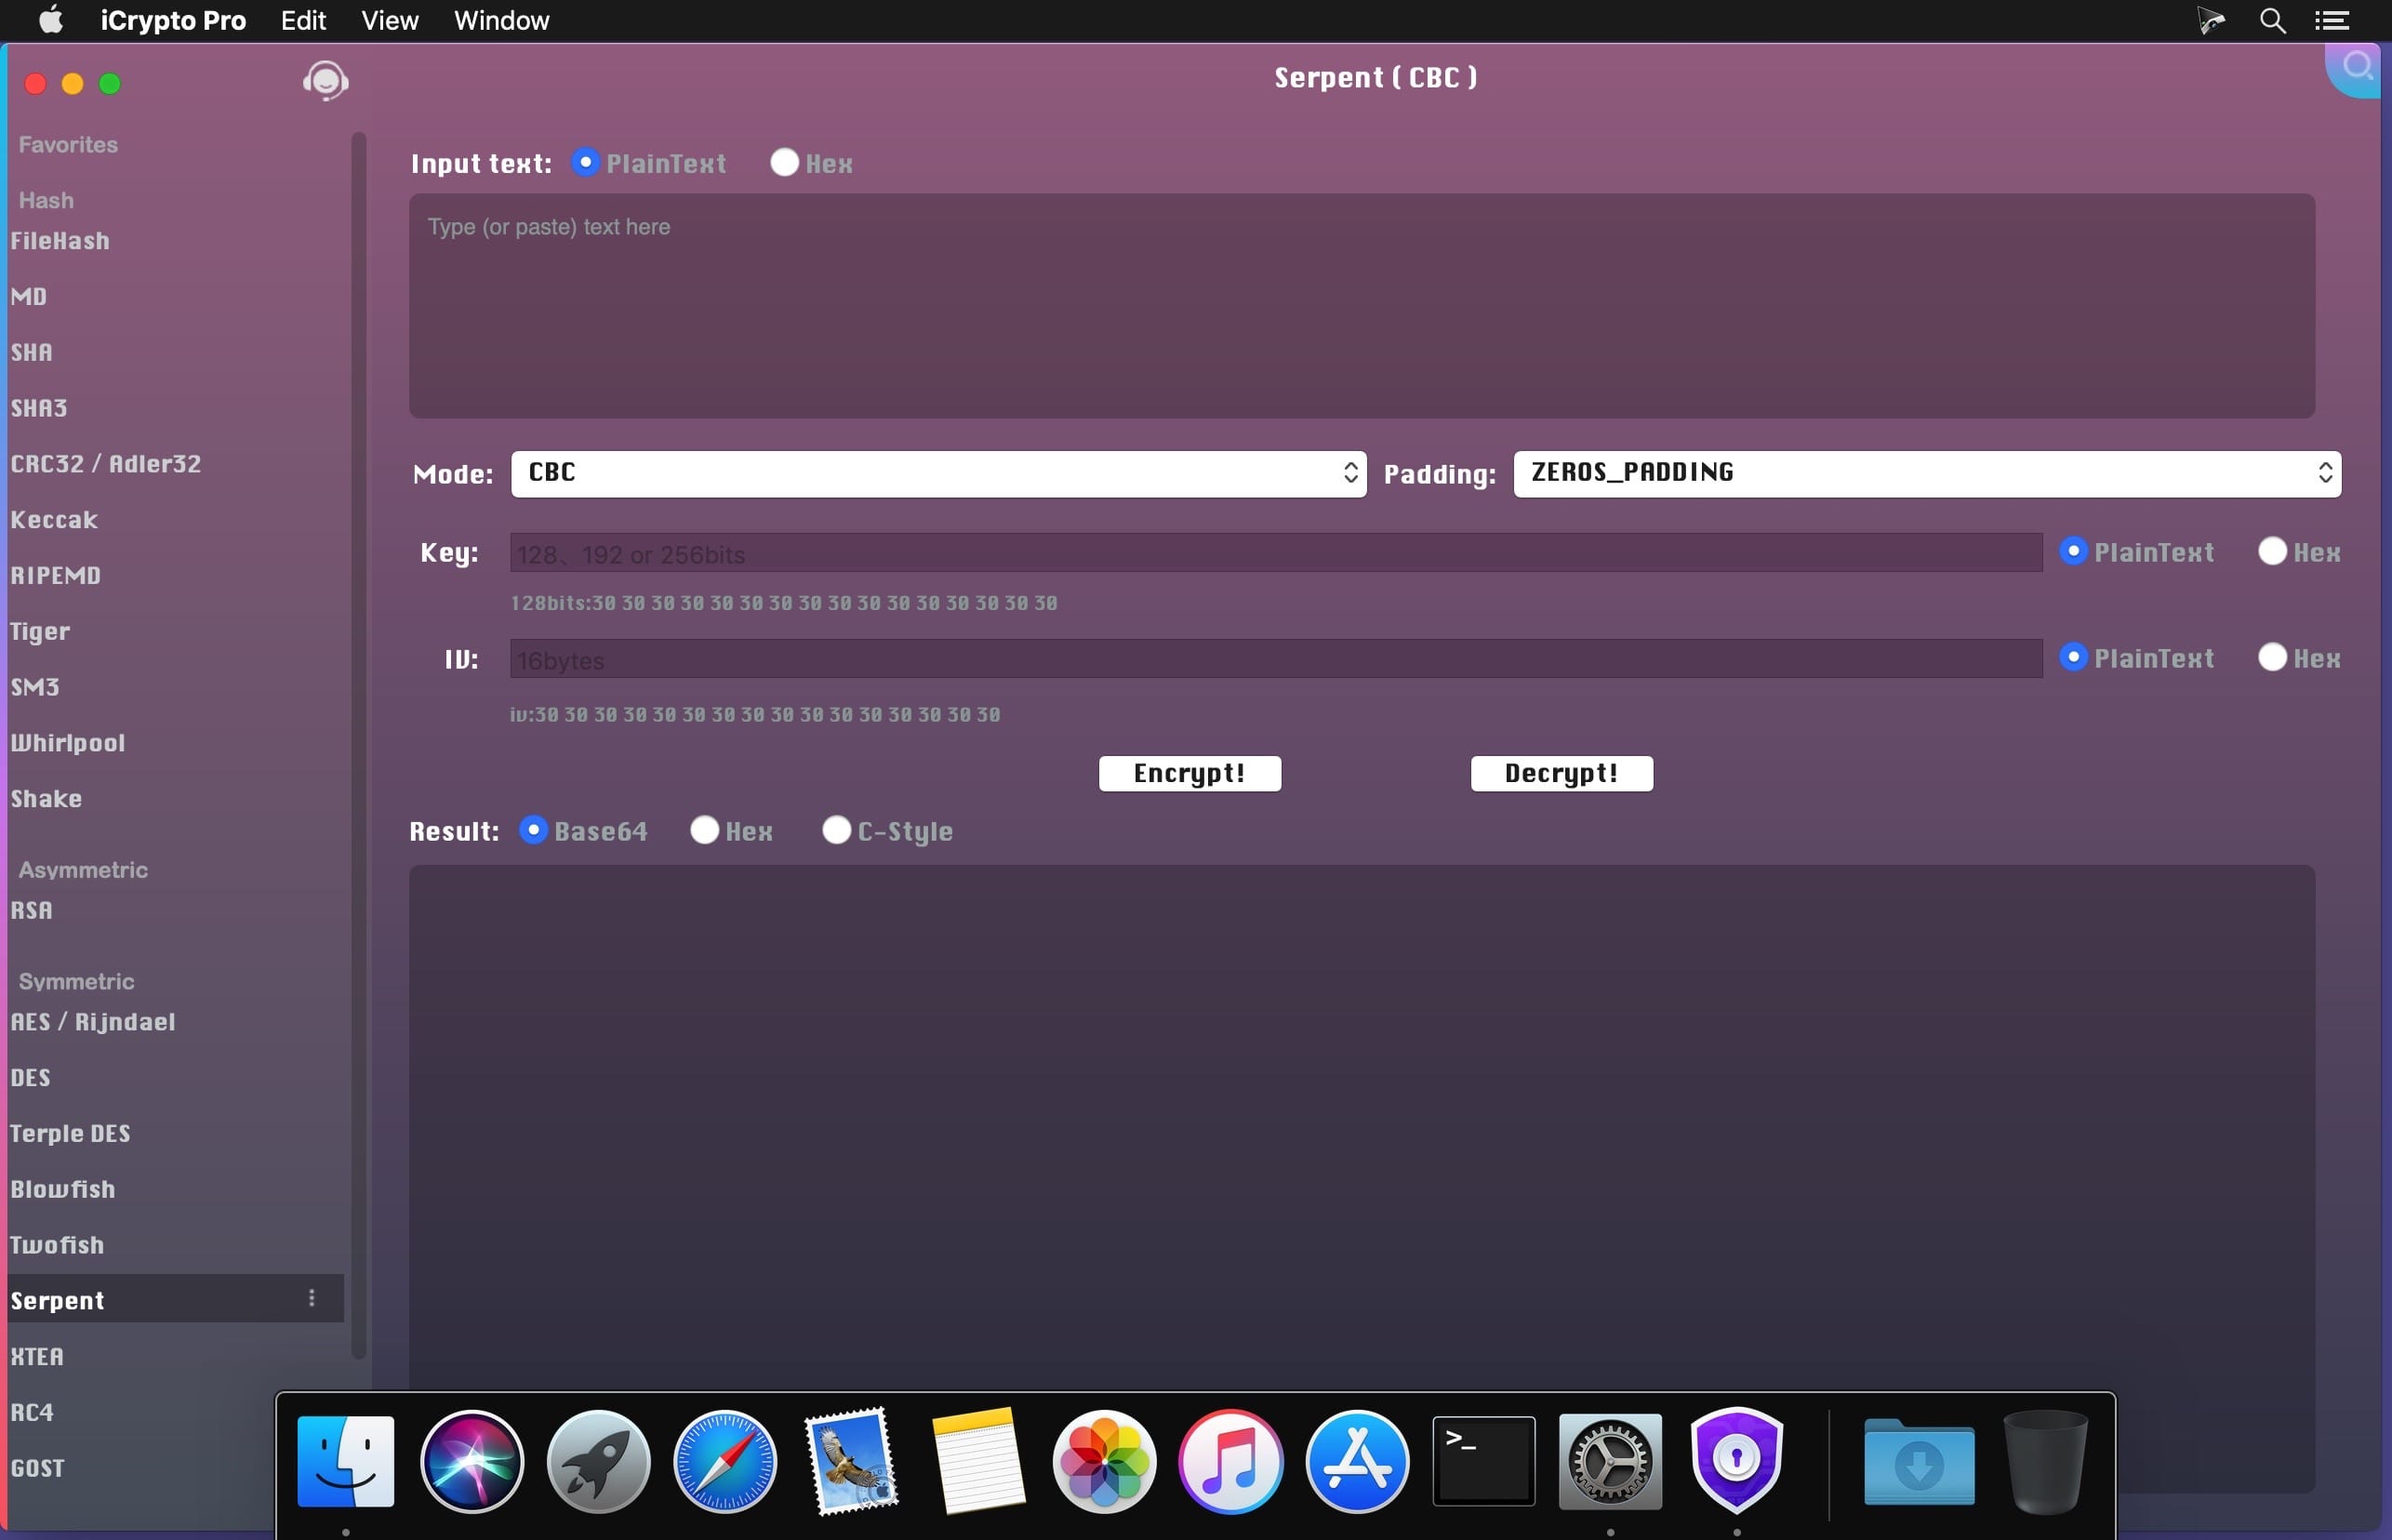This screenshot has width=2392, height=1540.
Task: Open Spotlight search in menu bar
Action: 2272,21
